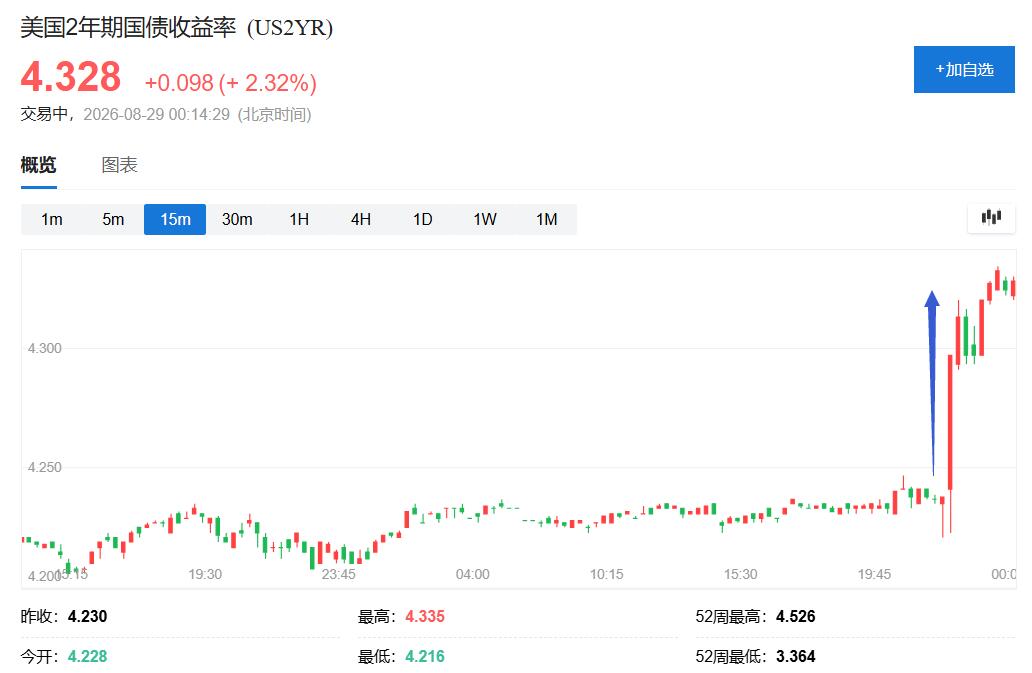Click the tall red spike candlestick

click(x=950, y=422)
